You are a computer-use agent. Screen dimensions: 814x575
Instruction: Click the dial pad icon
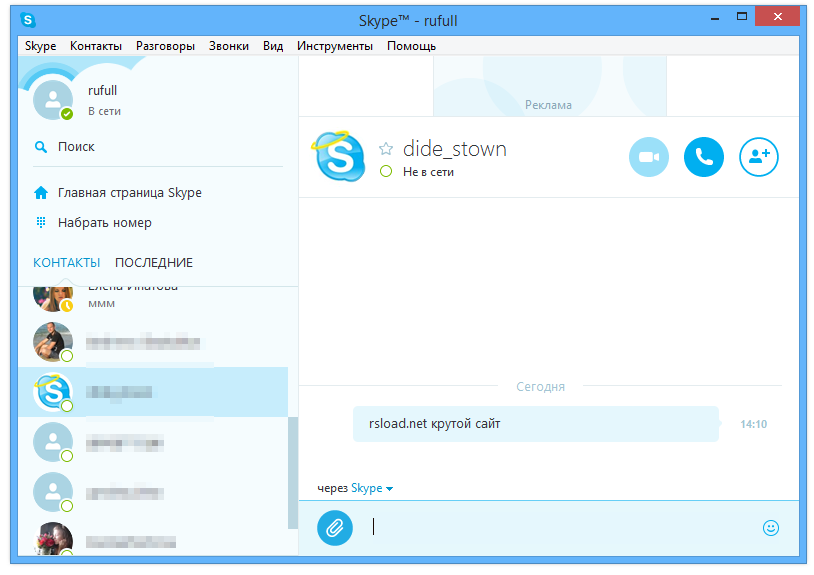click(40, 223)
